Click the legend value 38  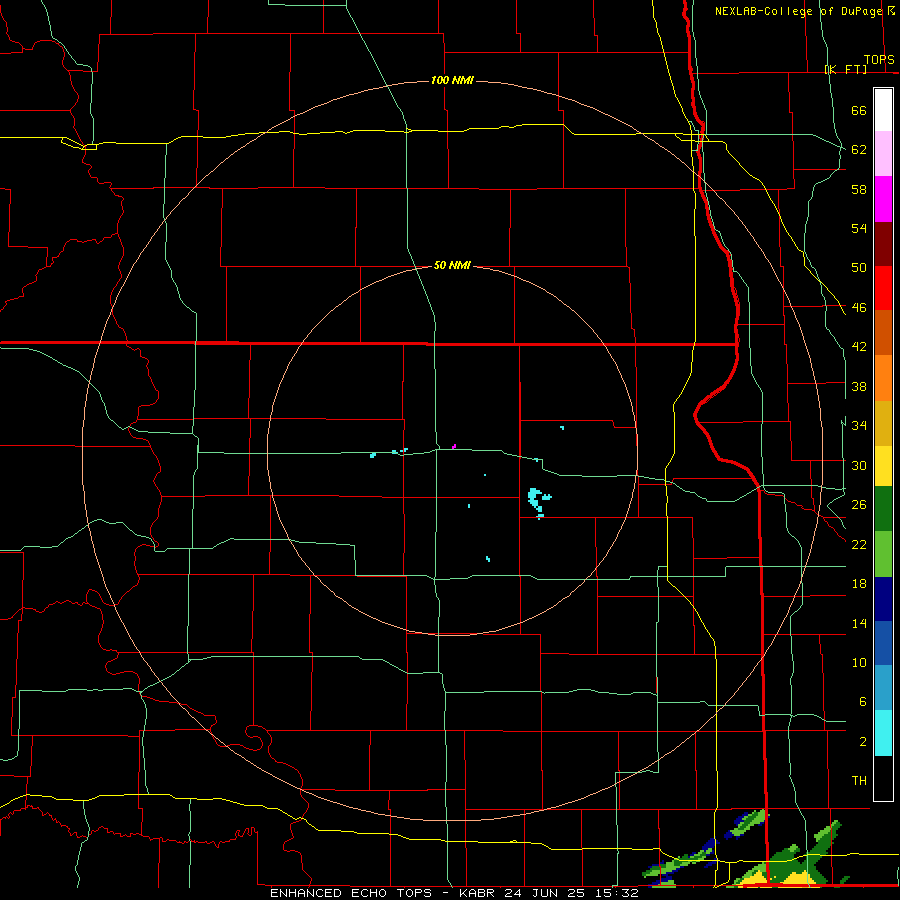click(859, 386)
